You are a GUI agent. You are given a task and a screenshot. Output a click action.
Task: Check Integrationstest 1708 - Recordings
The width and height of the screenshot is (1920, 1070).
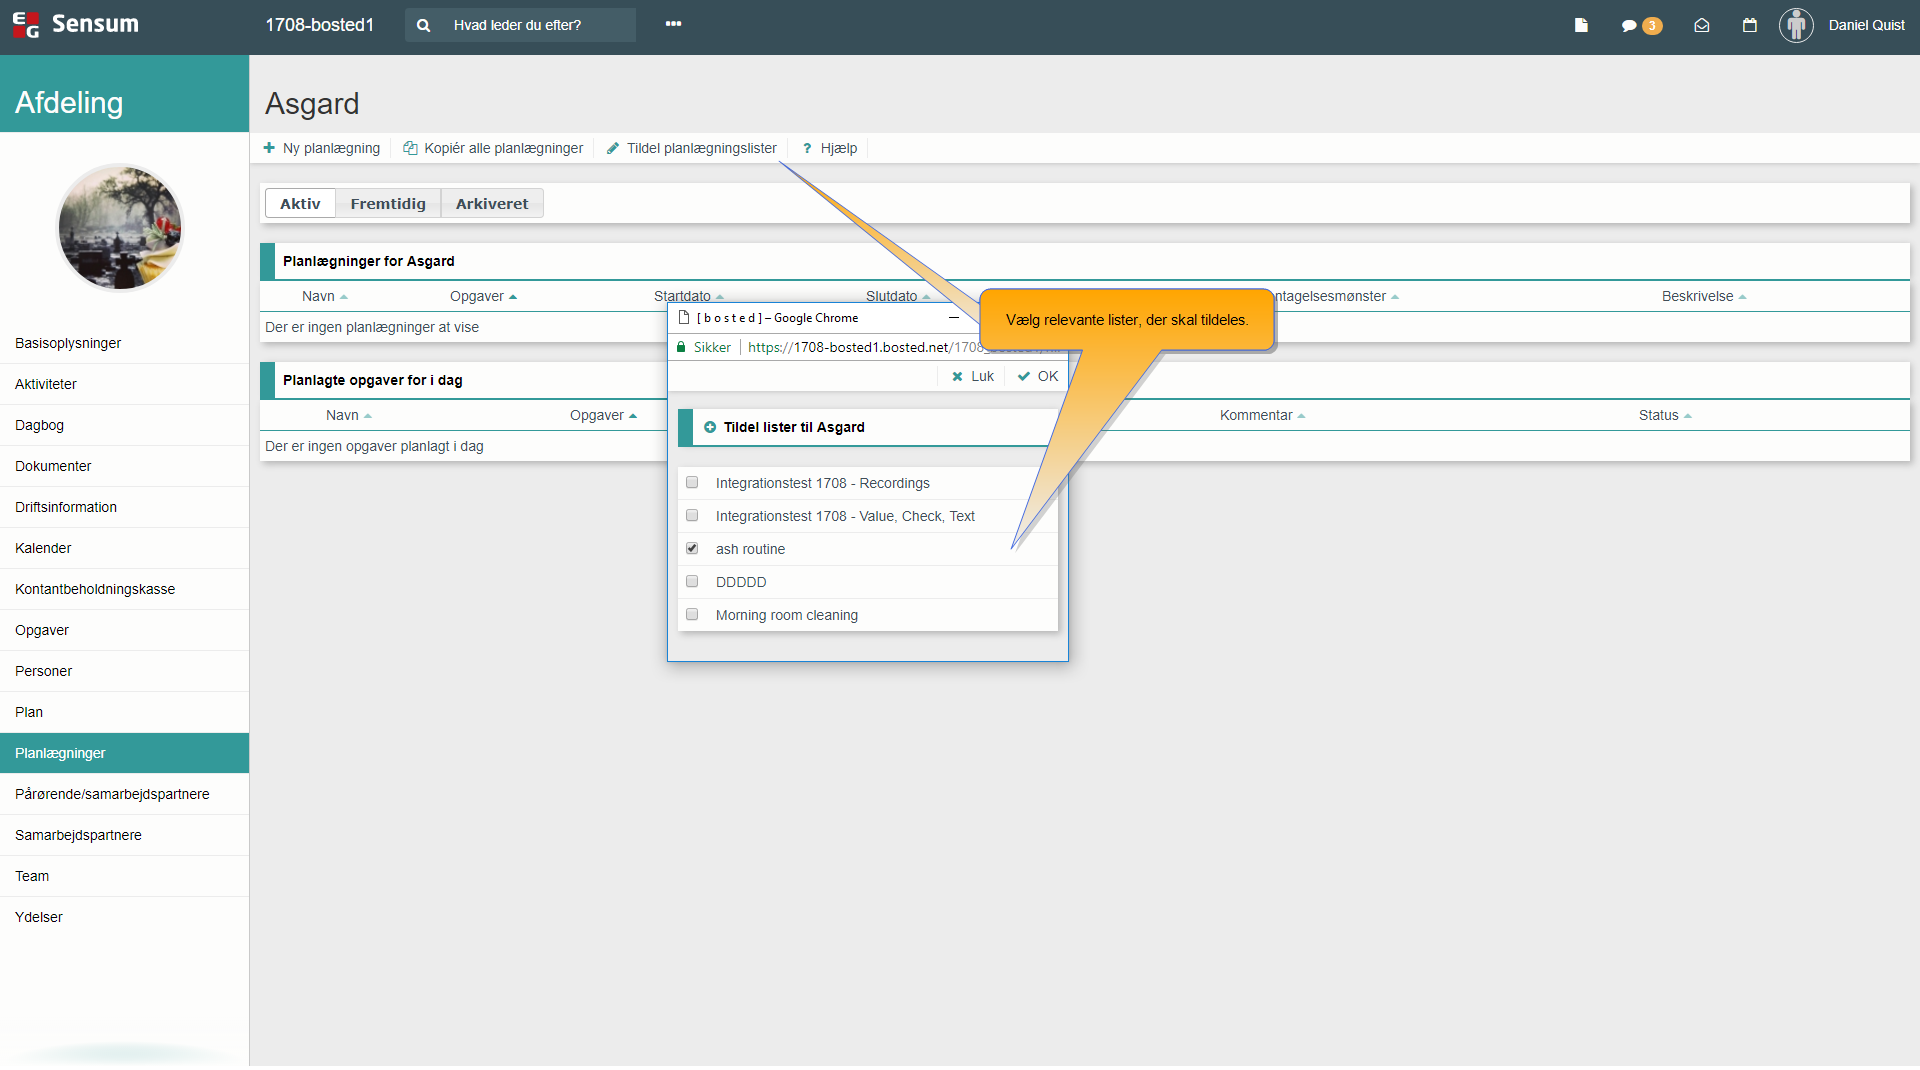(x=692, y=482)
